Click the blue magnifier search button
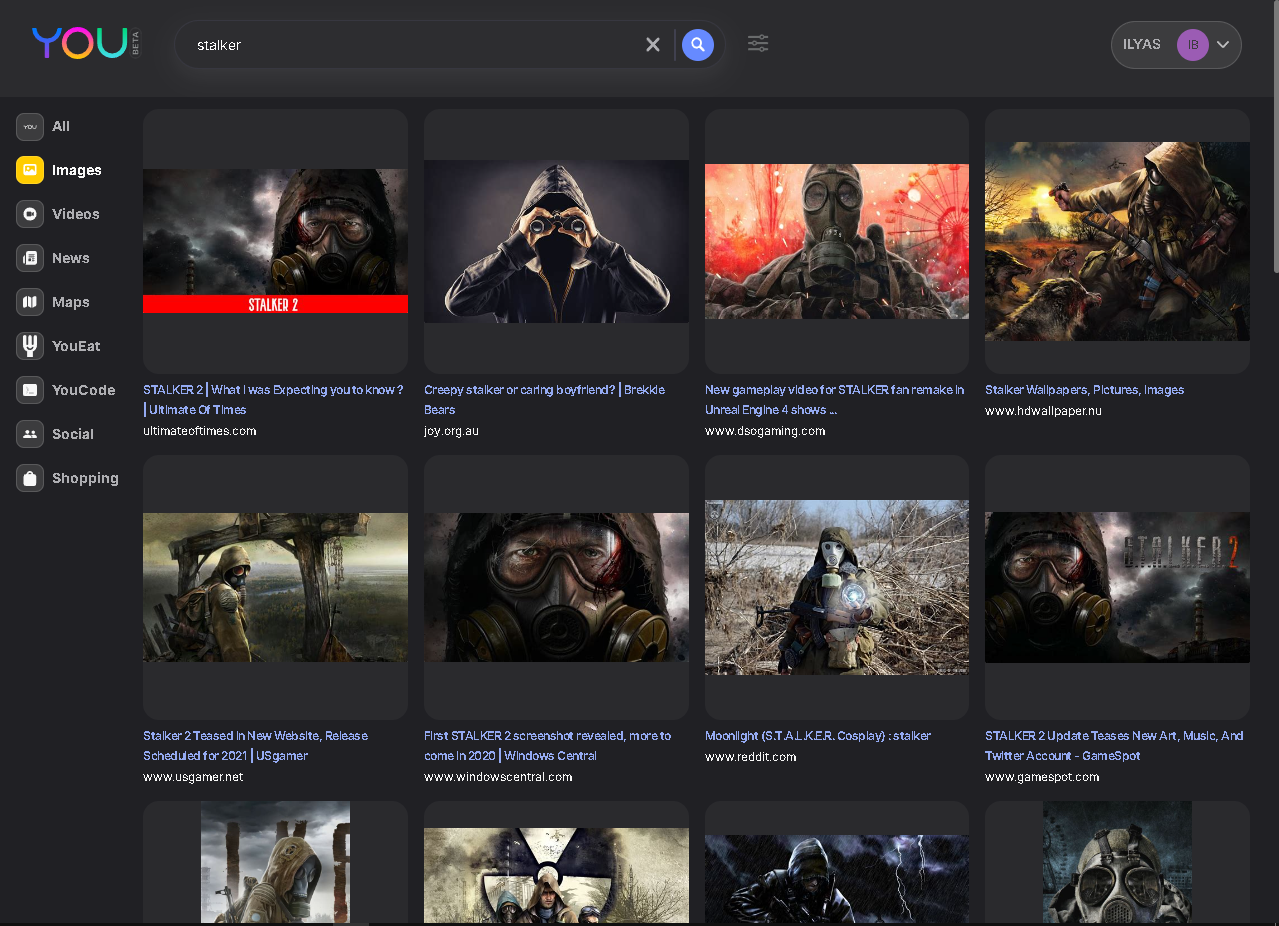Viewport: 1279px width, 926px height. 698,45
